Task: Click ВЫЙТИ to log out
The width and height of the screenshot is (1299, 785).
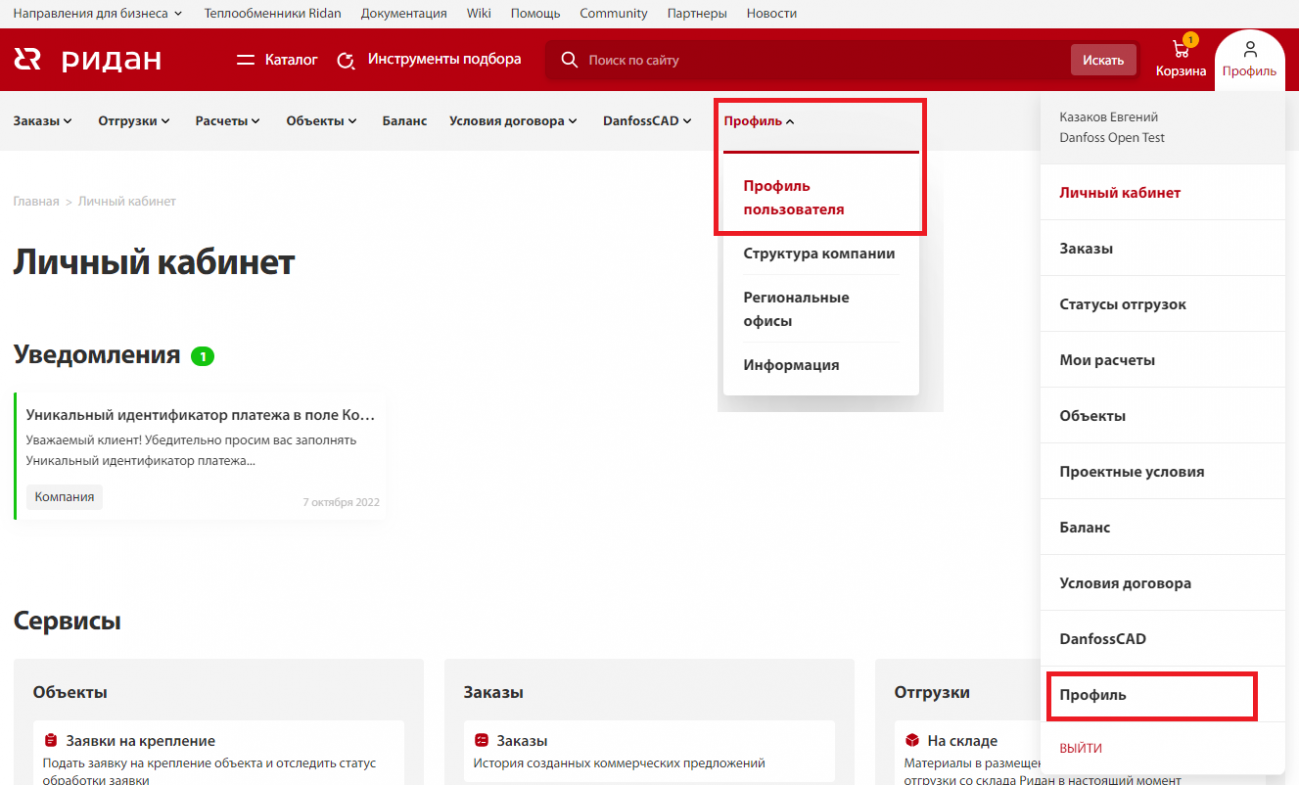Action: pos(1082,747)
